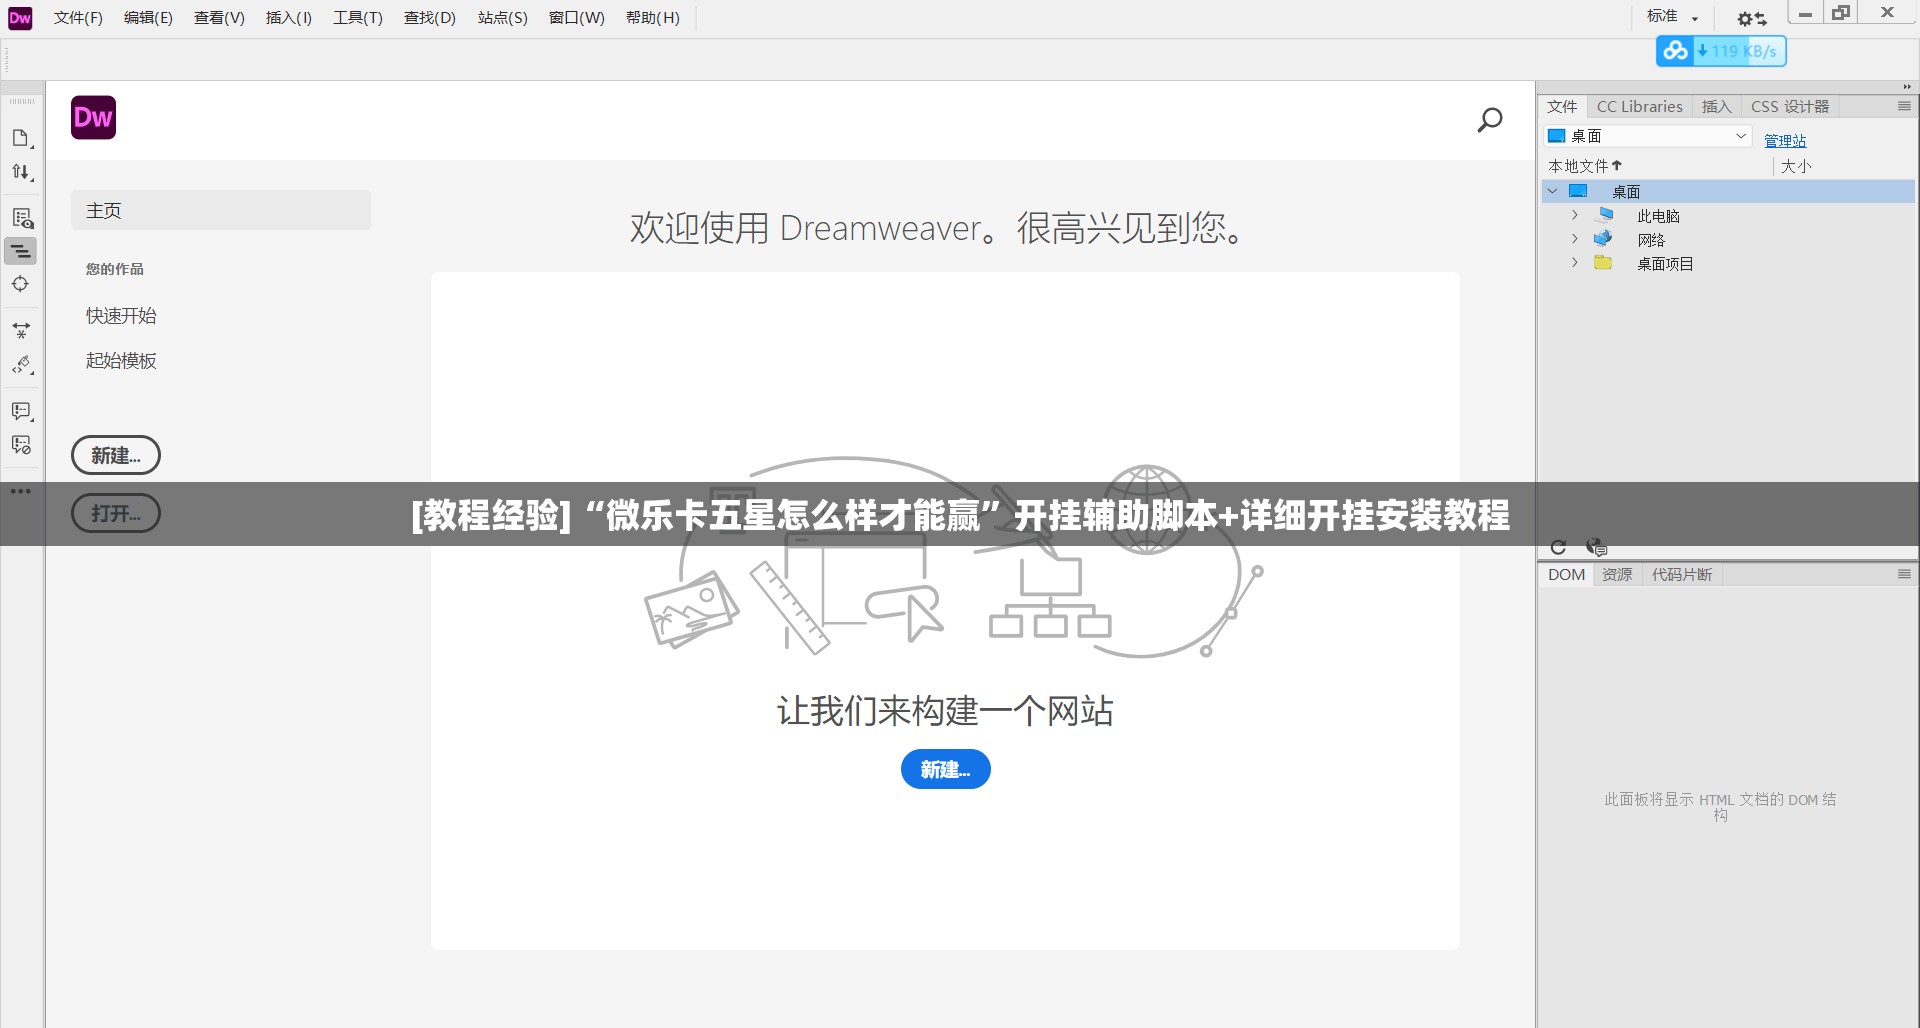Sort by the 本地文件 column header

1585,166
